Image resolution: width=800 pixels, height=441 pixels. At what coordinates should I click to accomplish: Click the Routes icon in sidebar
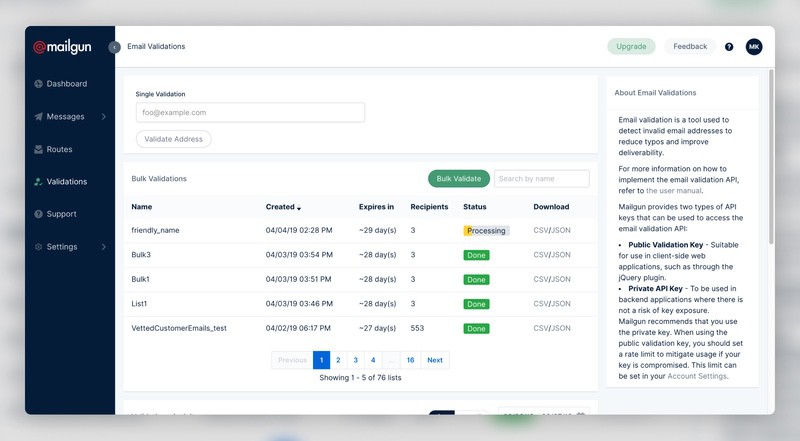click(38, 149)
